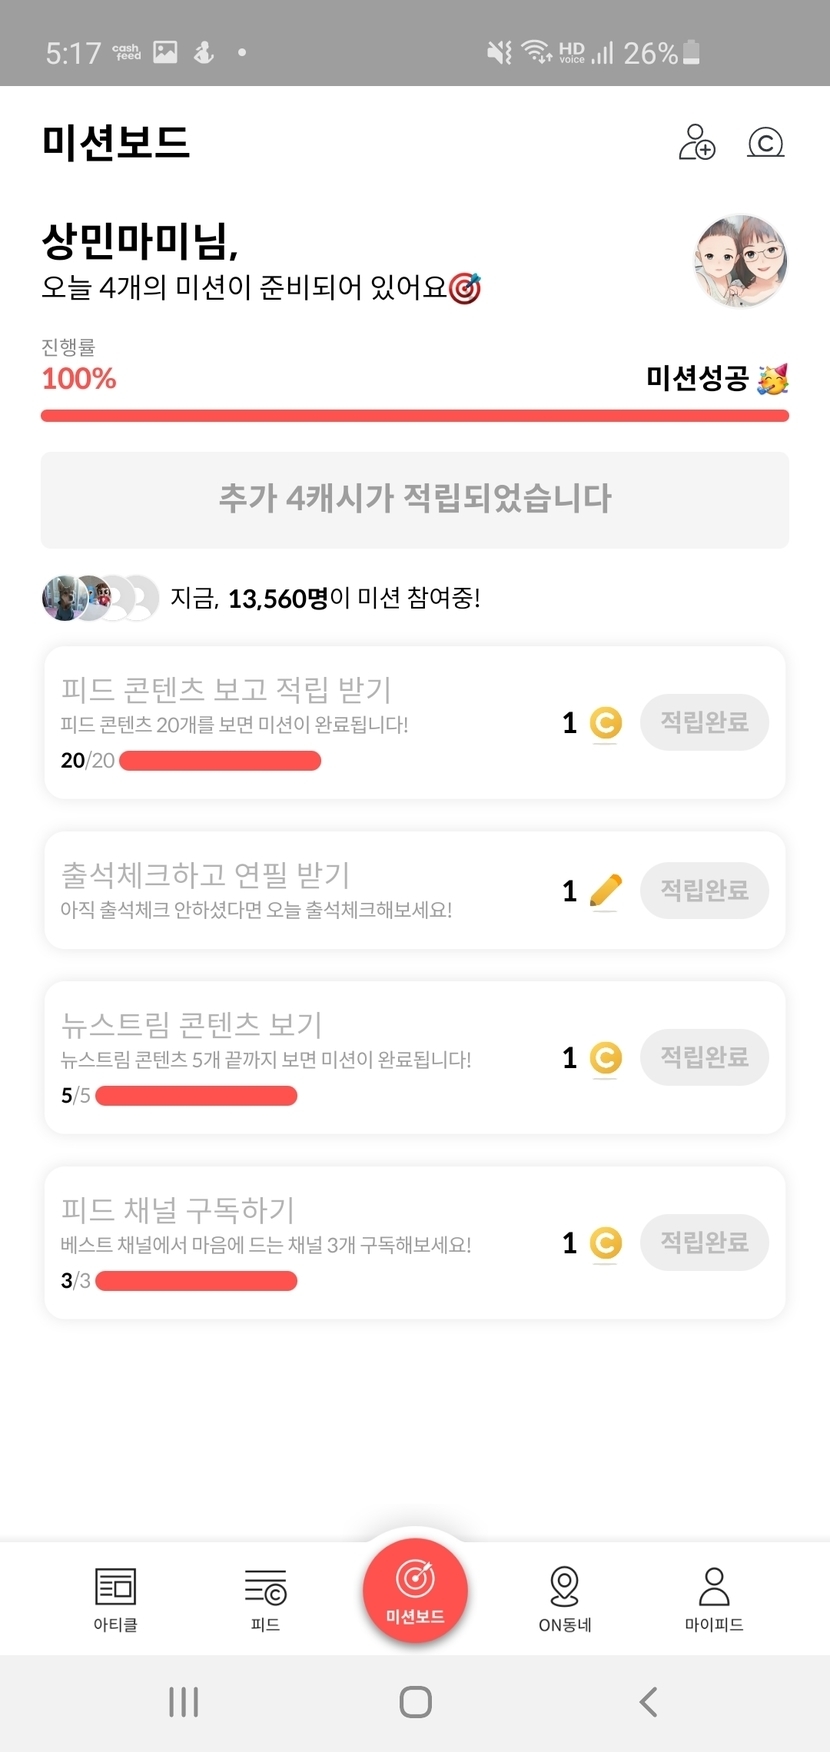Open the 뉴스트림 콘텐츠 보기 mission title

[x=192, y=1024]
